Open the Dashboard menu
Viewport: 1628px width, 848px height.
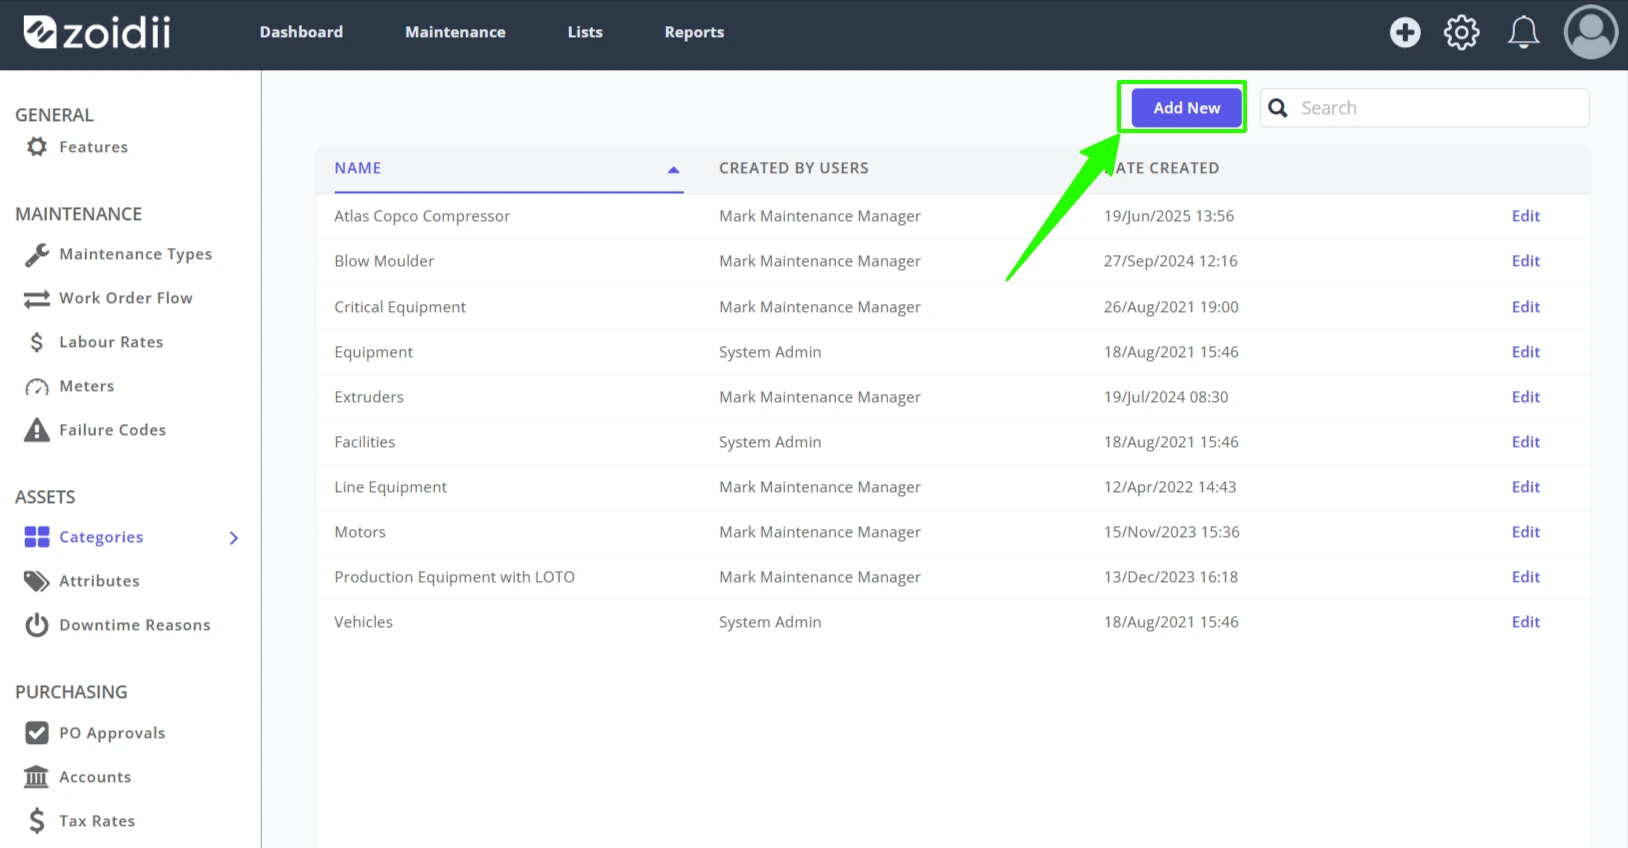(301, 32)
